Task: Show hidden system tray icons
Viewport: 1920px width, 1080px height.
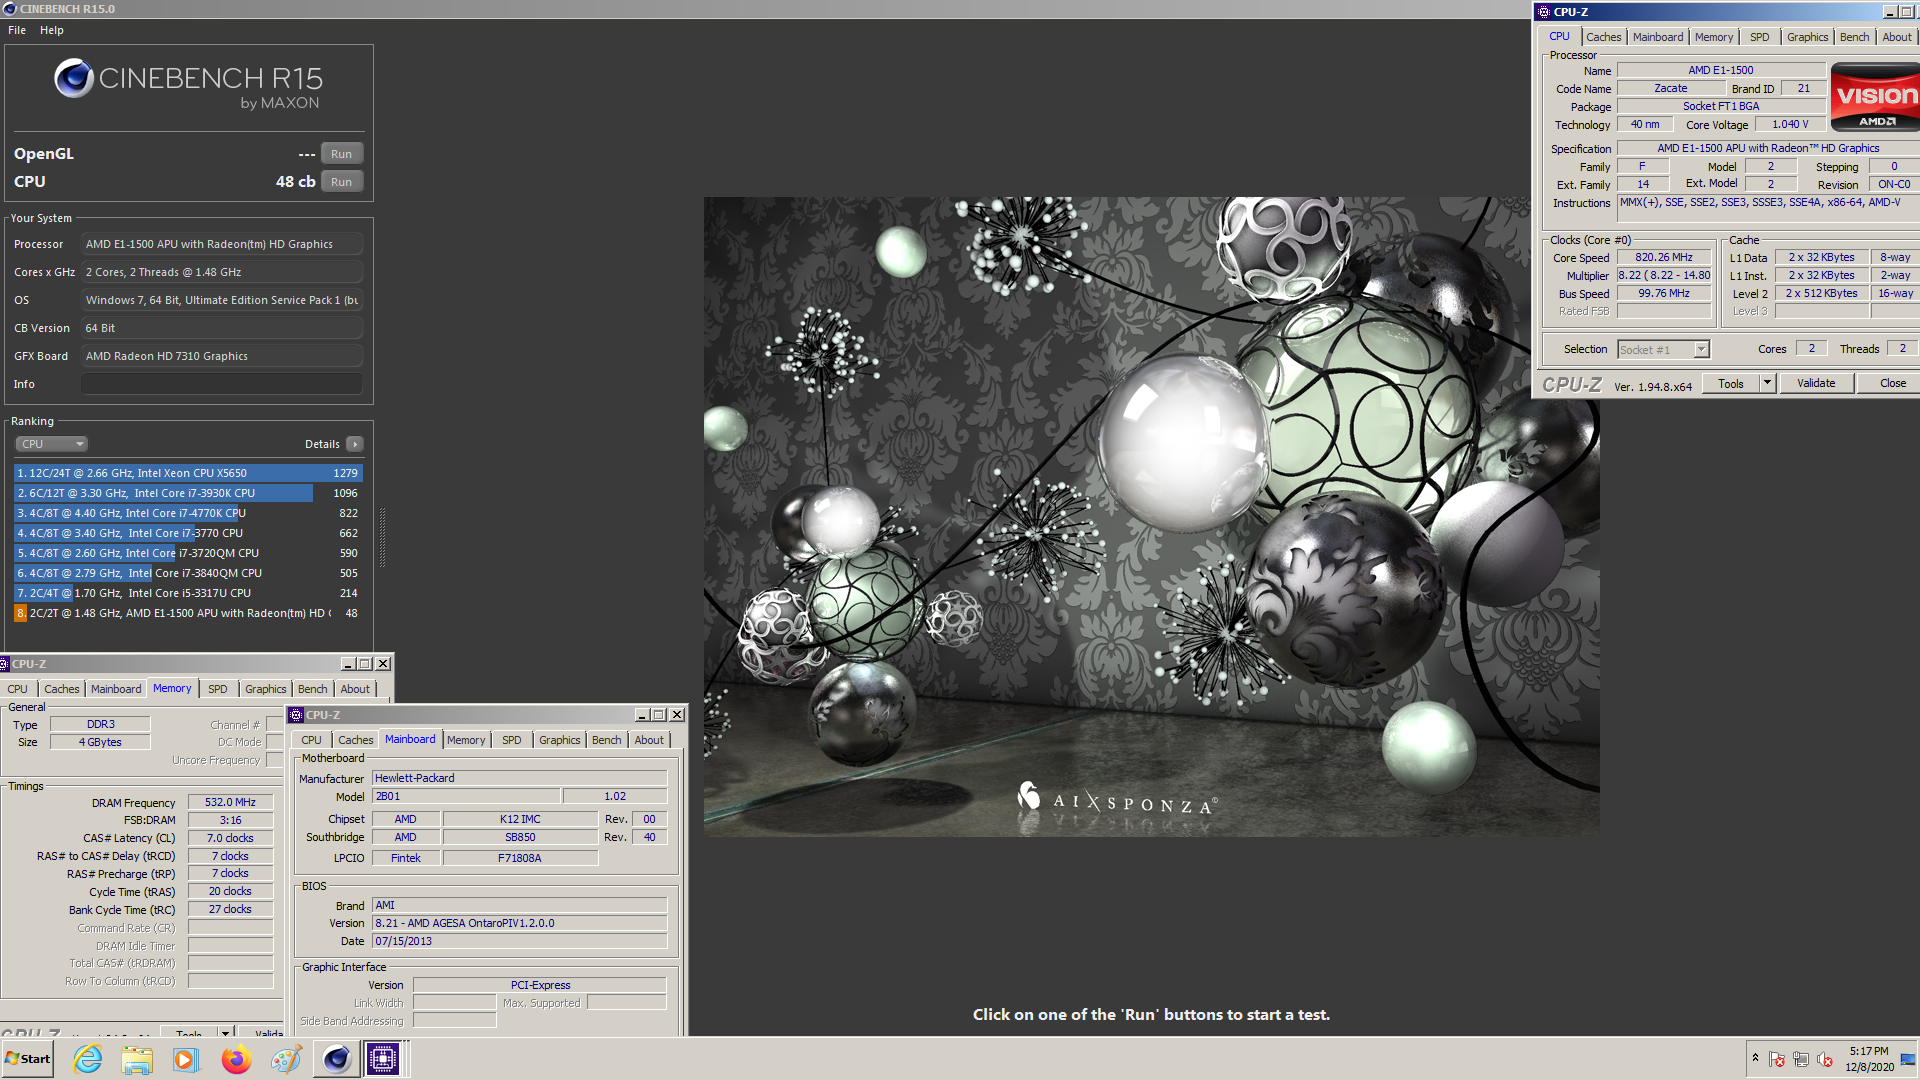Action: coord(1755,1058)
